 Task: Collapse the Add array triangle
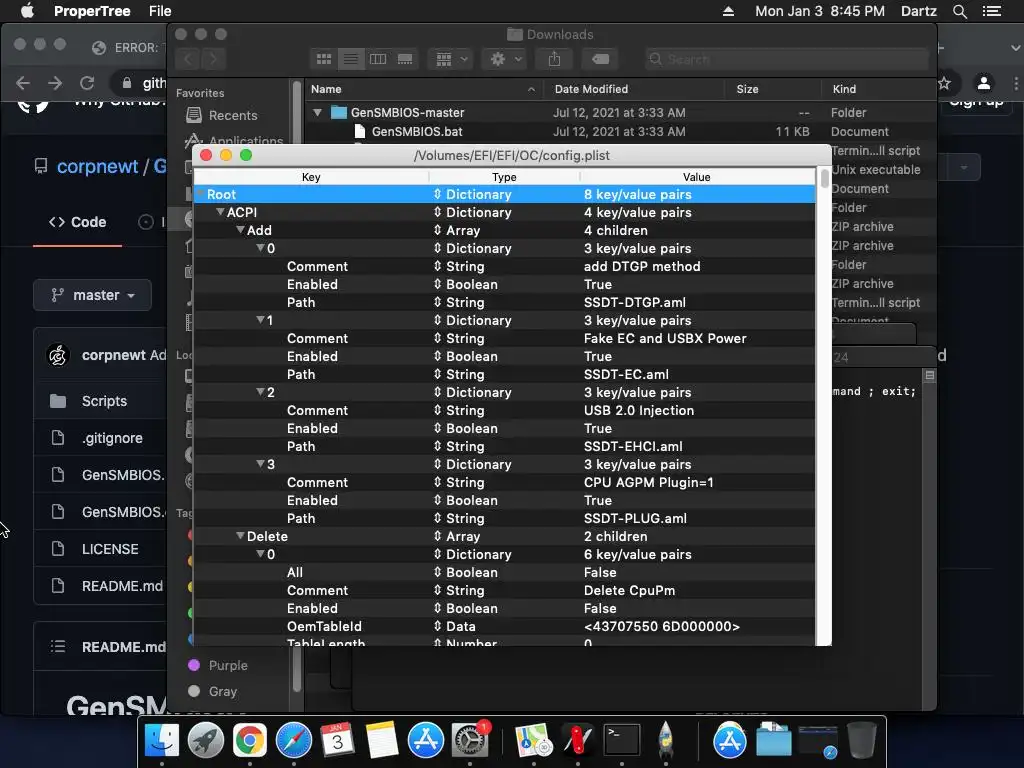240,230
